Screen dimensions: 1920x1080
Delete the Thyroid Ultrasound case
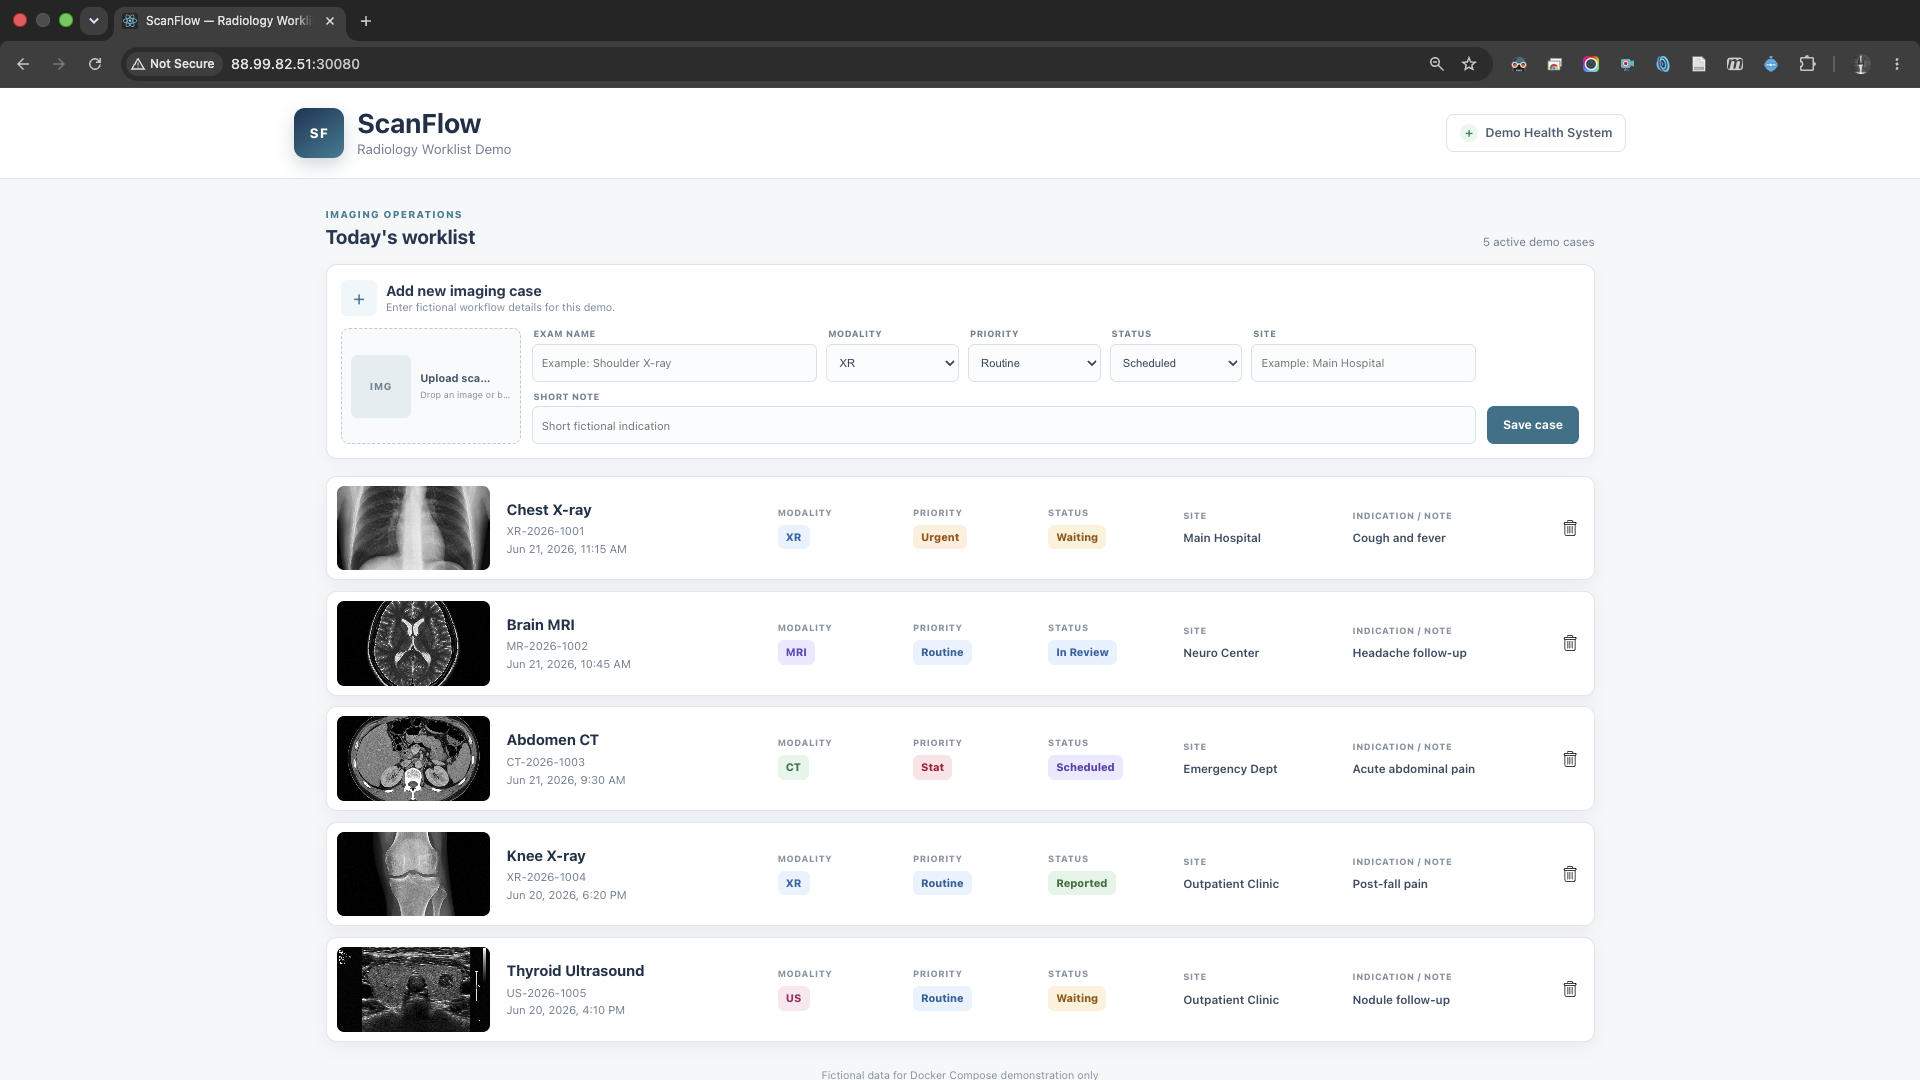pos(1570,989)
